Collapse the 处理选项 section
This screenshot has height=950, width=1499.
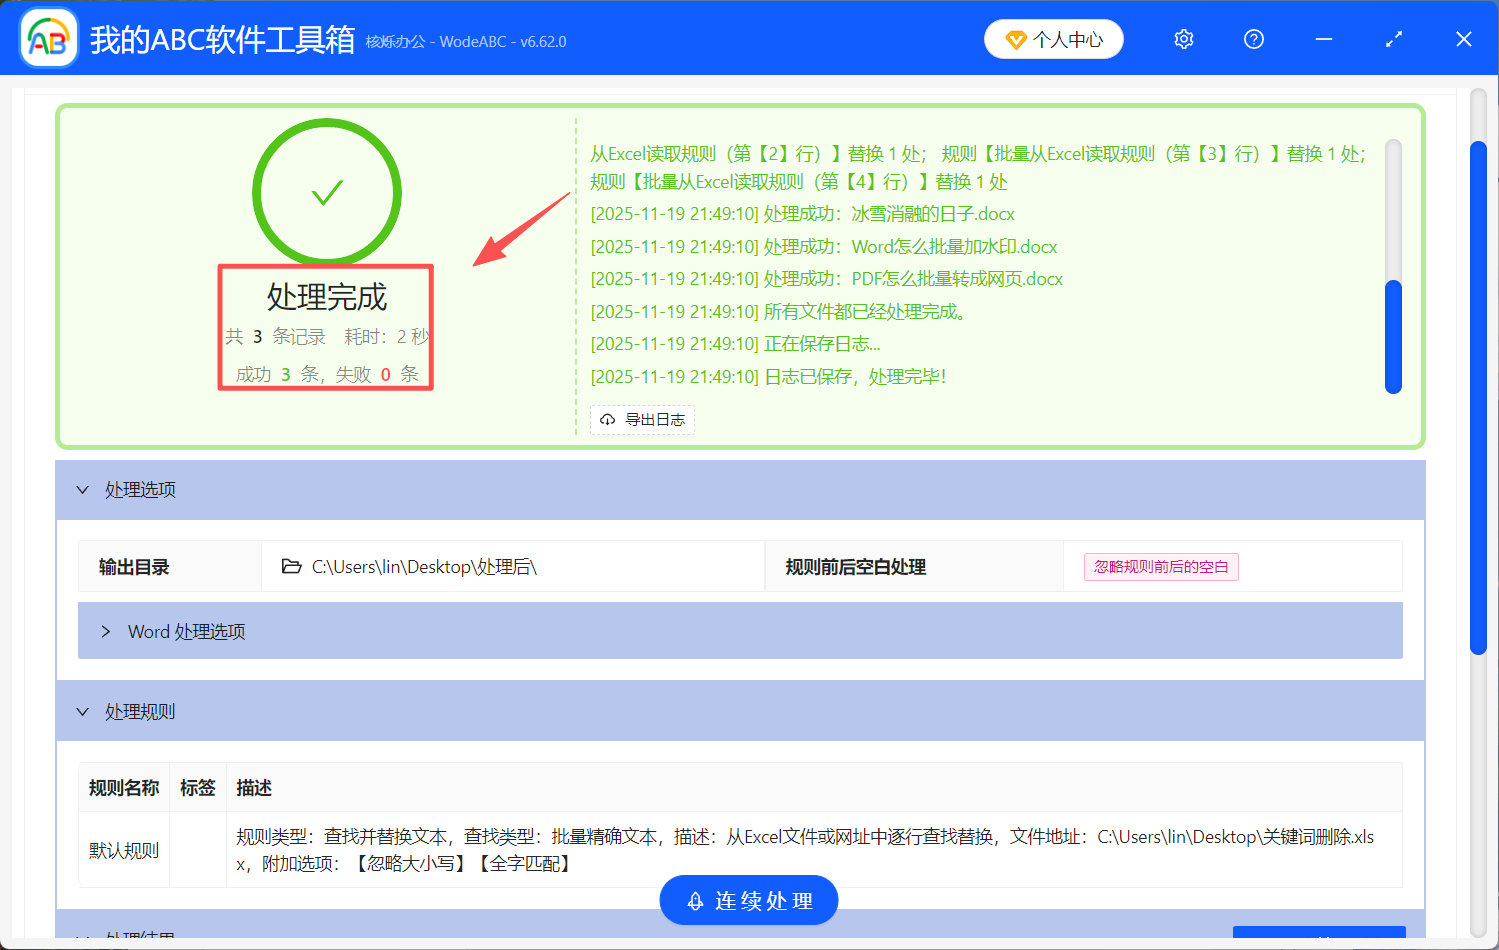click(127, 489)
